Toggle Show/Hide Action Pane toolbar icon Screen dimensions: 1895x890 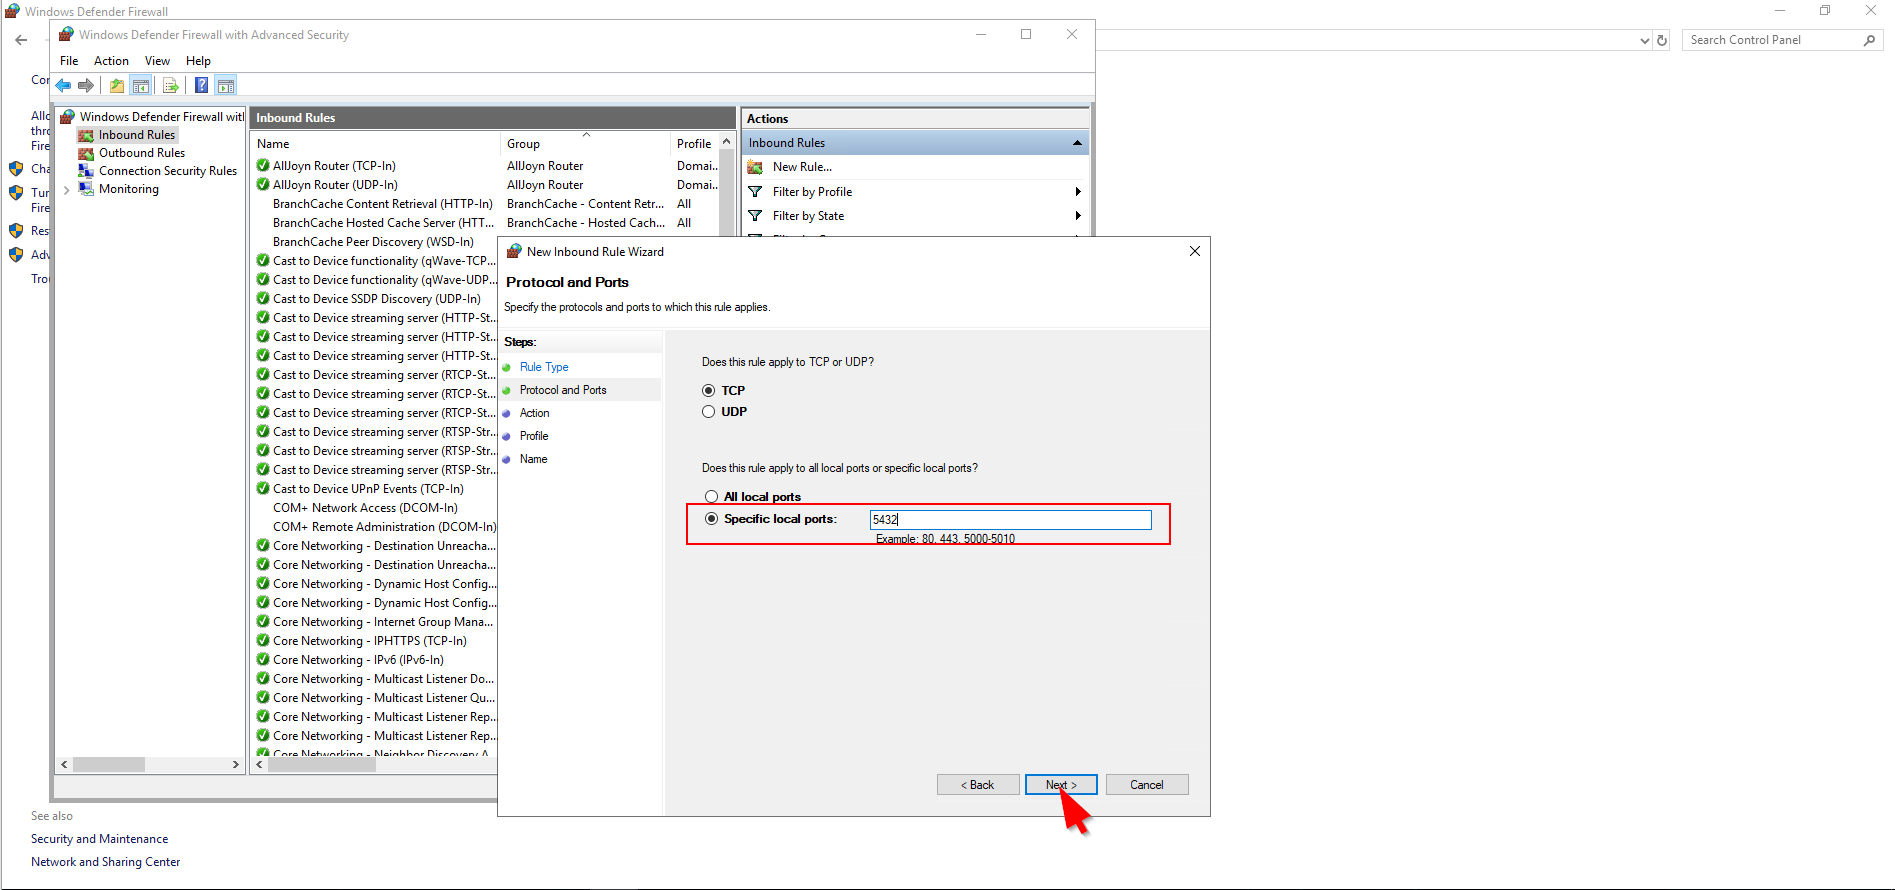tap(226, 86)
